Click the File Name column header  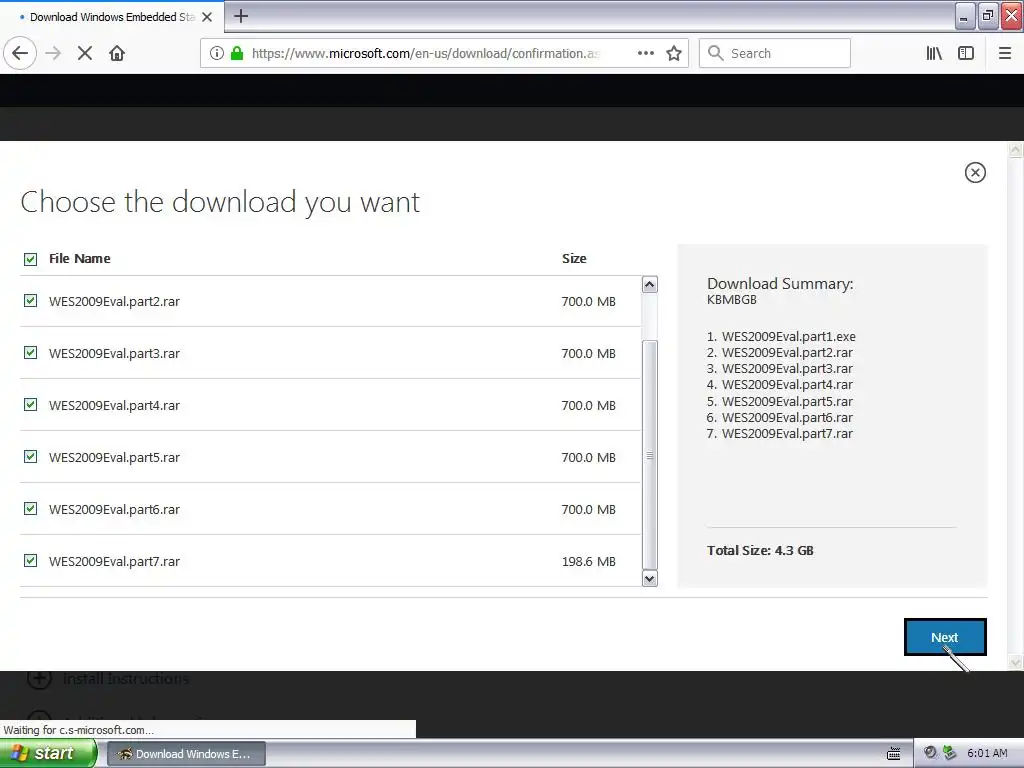tap(80, 258)
